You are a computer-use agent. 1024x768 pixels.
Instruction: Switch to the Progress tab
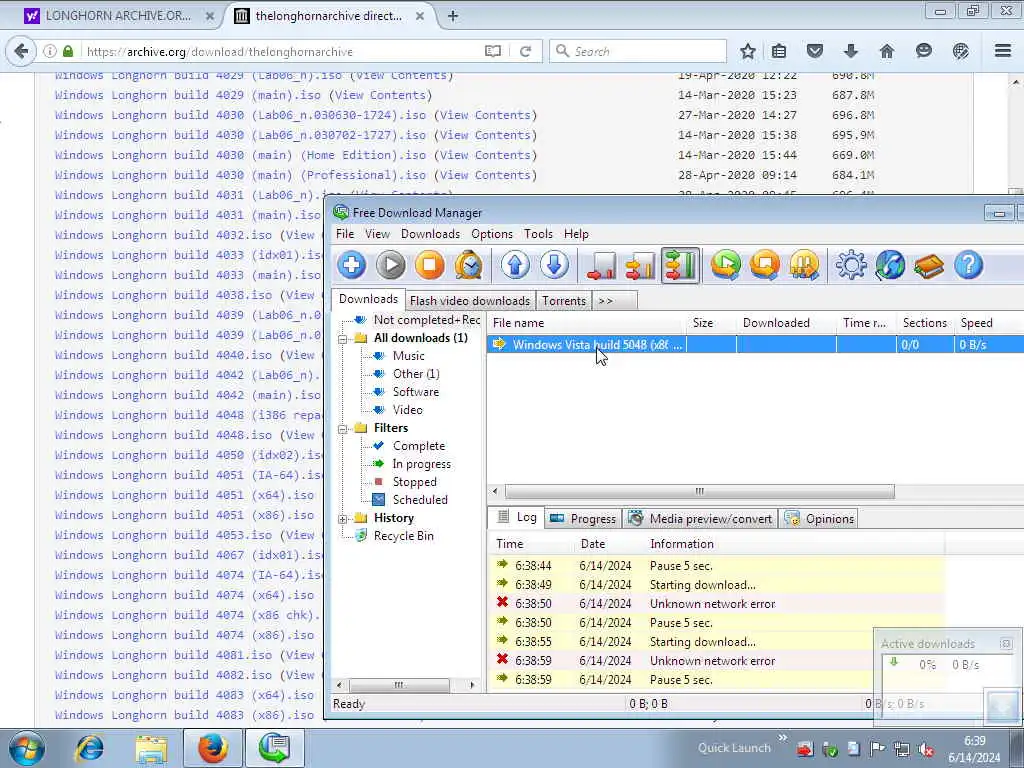tap(583, 519)
